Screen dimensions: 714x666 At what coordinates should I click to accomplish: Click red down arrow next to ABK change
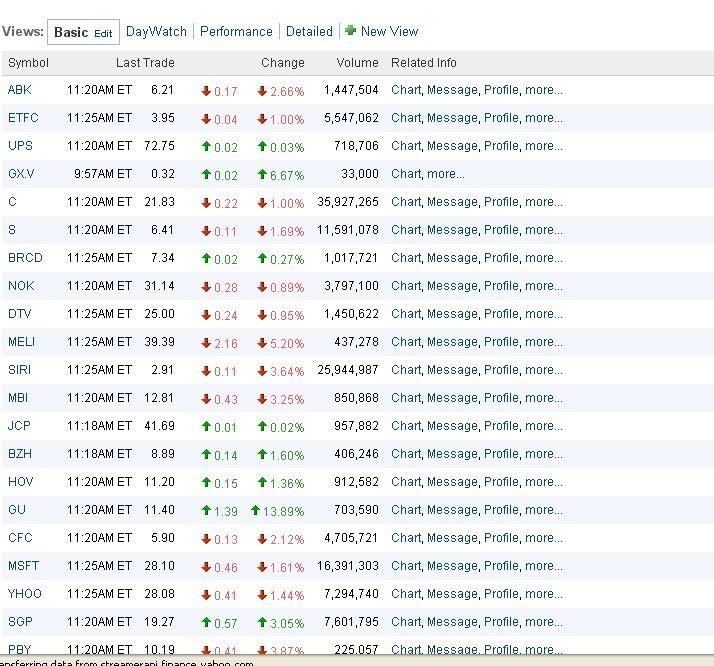tap(206, 91)
